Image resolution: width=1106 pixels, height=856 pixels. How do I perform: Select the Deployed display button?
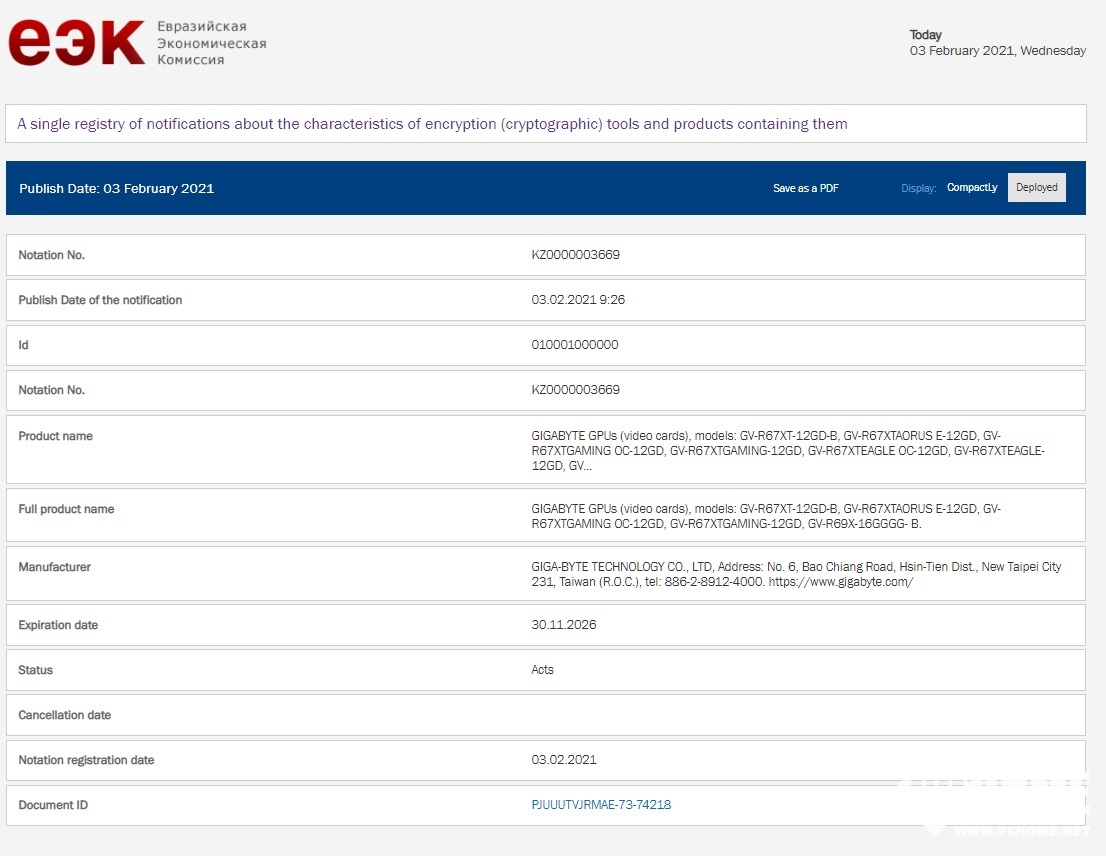pyautogui.click(x=1036, y=188)
